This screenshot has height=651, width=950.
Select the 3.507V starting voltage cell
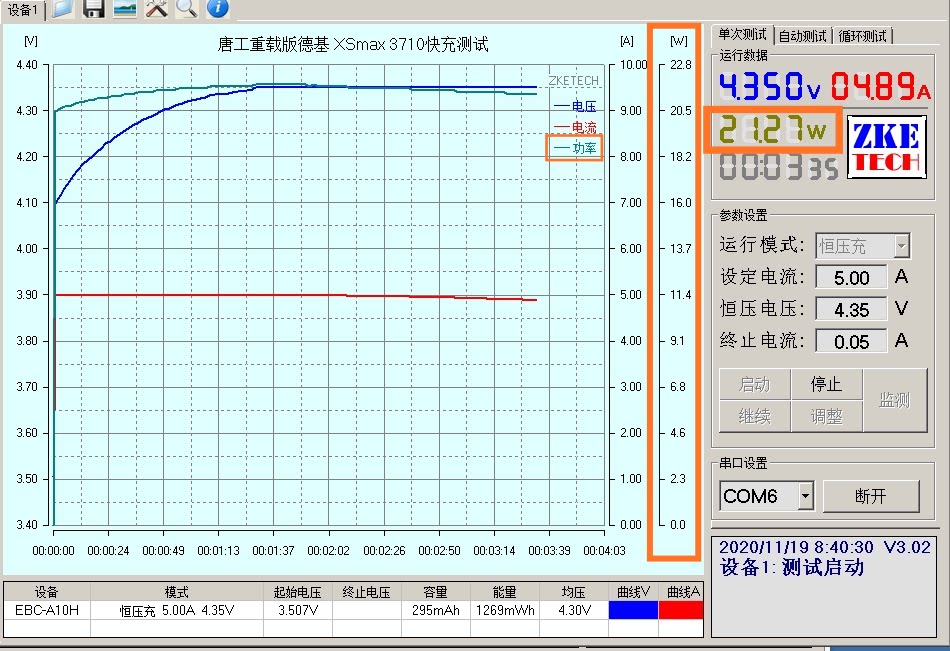coord(297,610)
